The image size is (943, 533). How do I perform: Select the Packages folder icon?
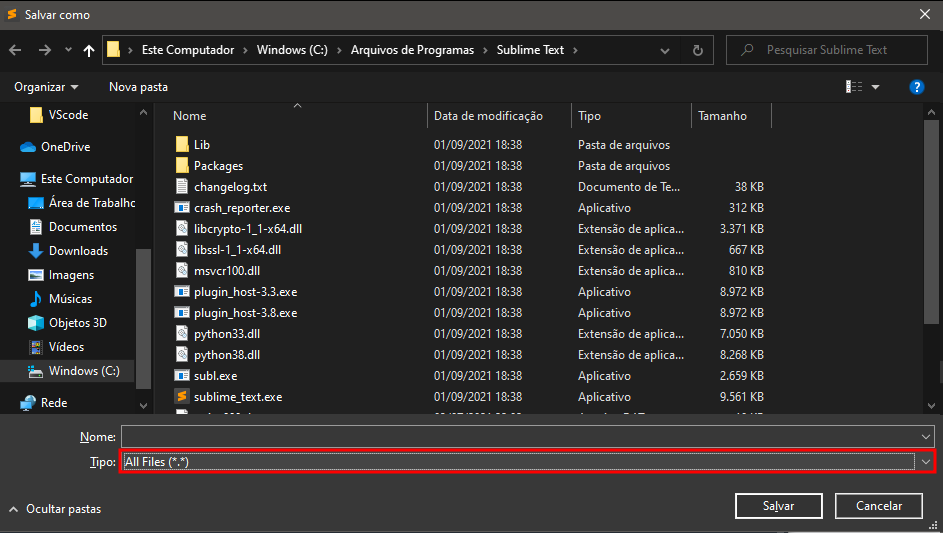(x=182, y=165)
